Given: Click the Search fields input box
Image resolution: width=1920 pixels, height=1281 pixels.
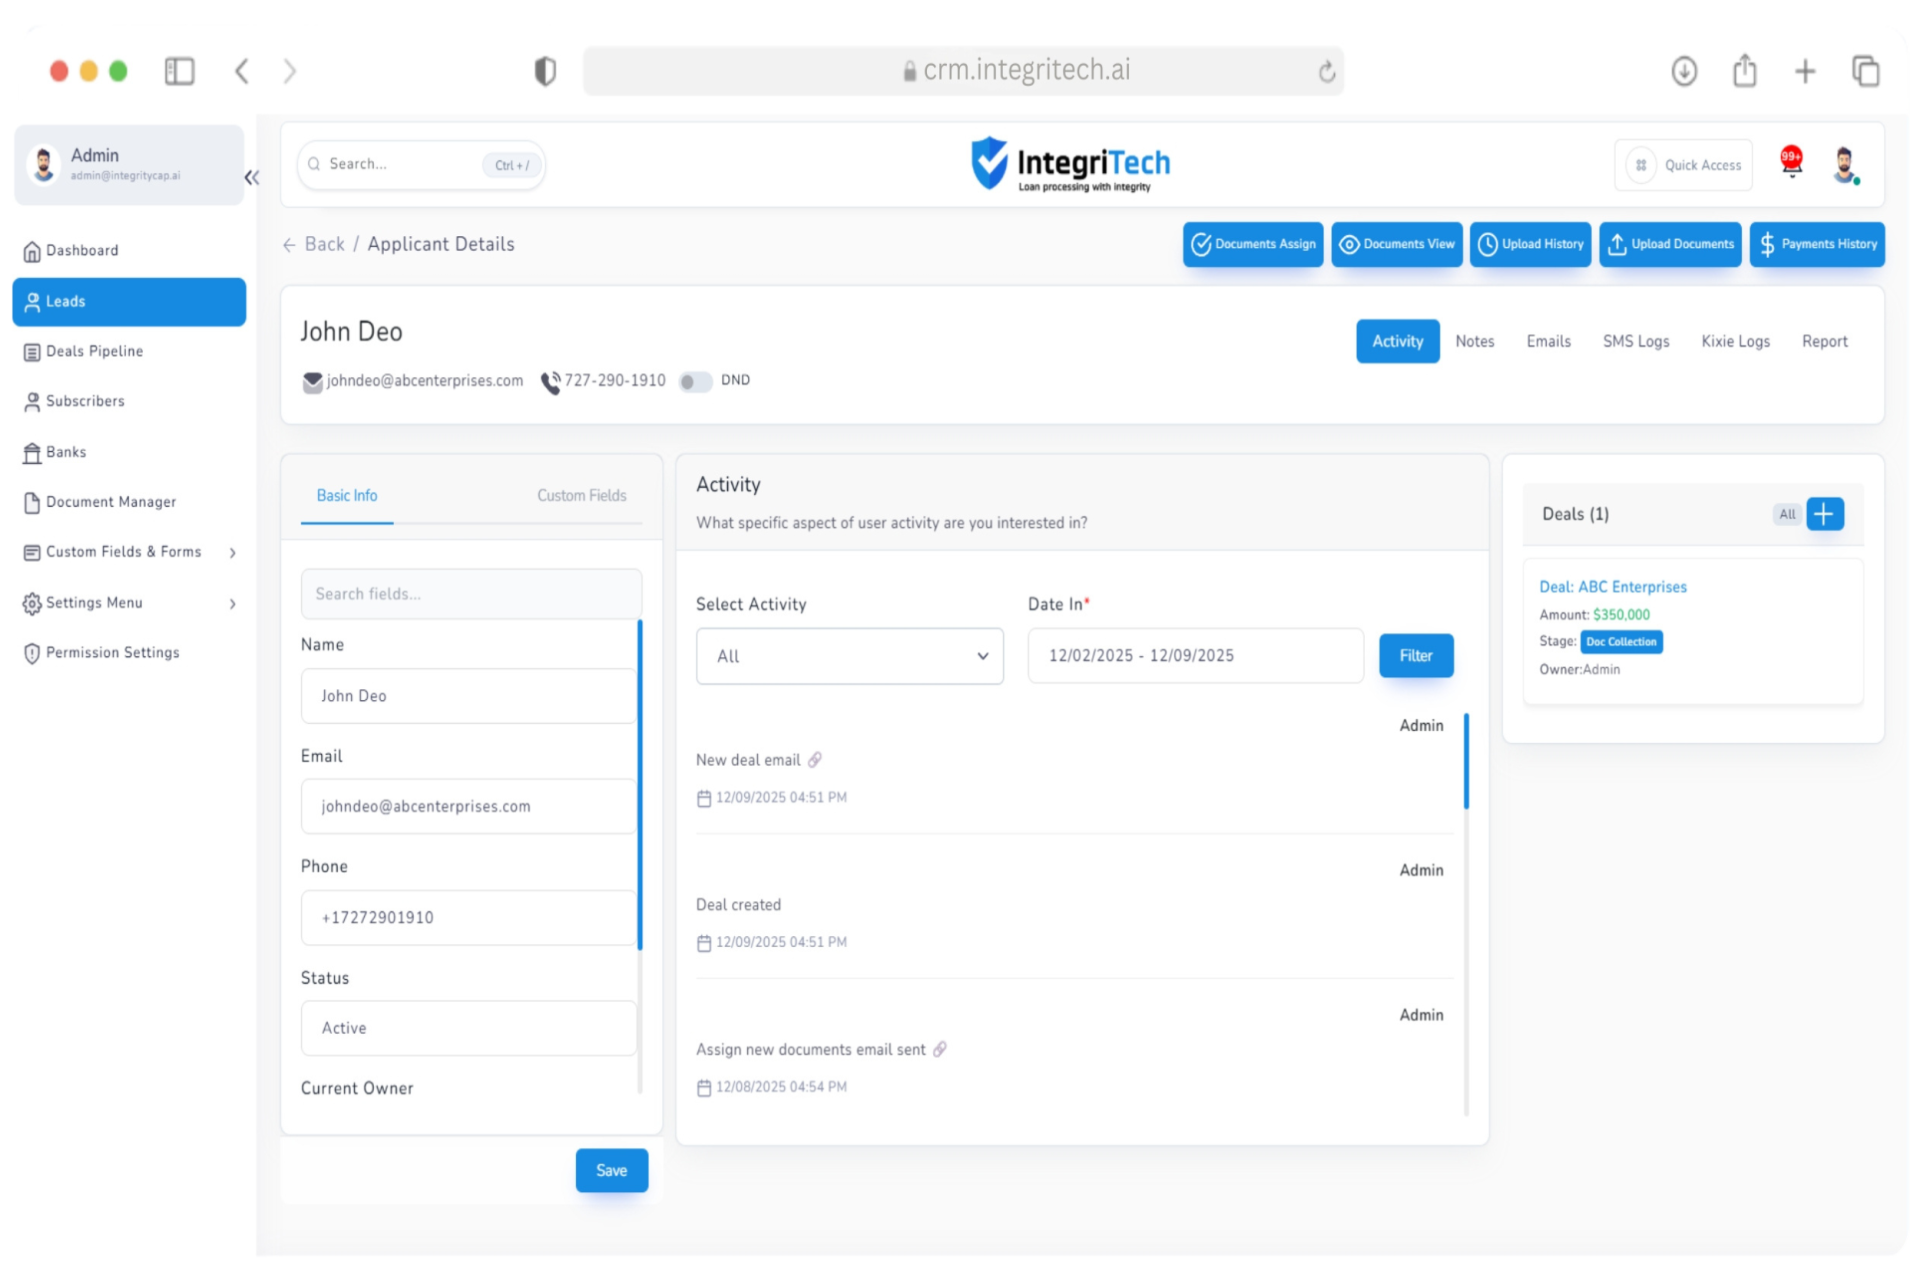Looking at the screenshot, I should click(471, 594).
